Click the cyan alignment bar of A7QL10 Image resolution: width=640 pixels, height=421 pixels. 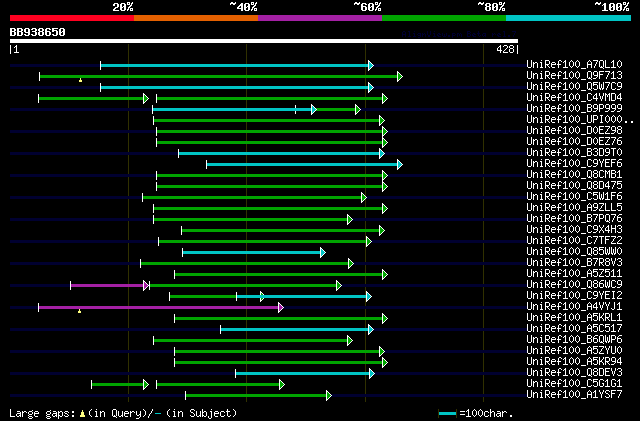(237, 65)
